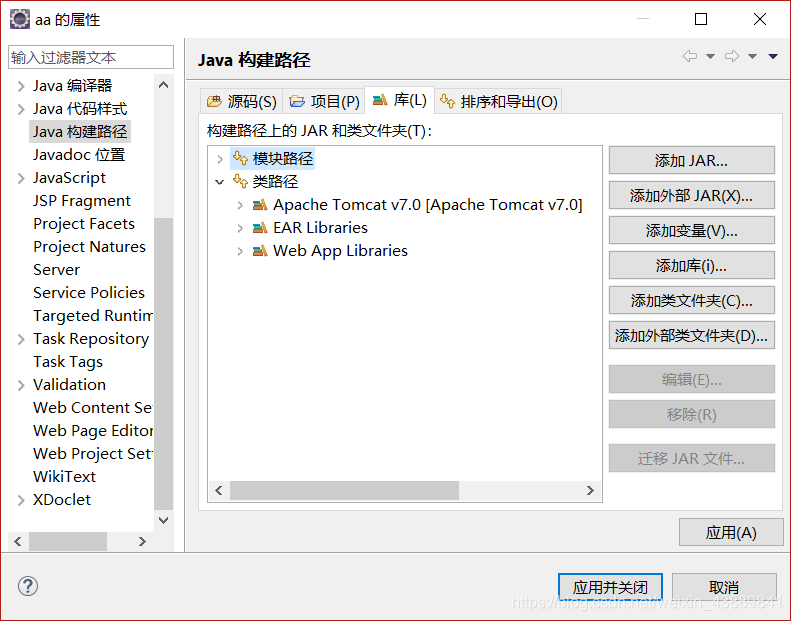Click the sidebar scroll up arrow

pos(163,85)
